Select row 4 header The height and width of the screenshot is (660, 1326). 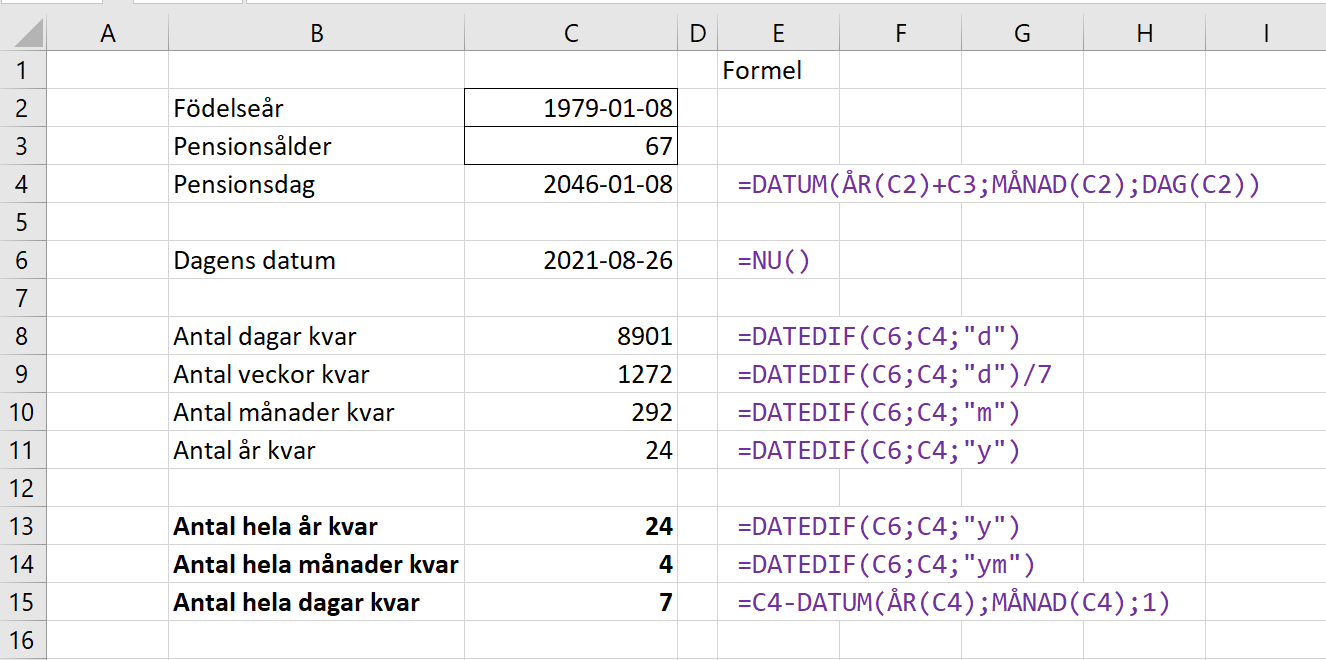pos(23,185)
